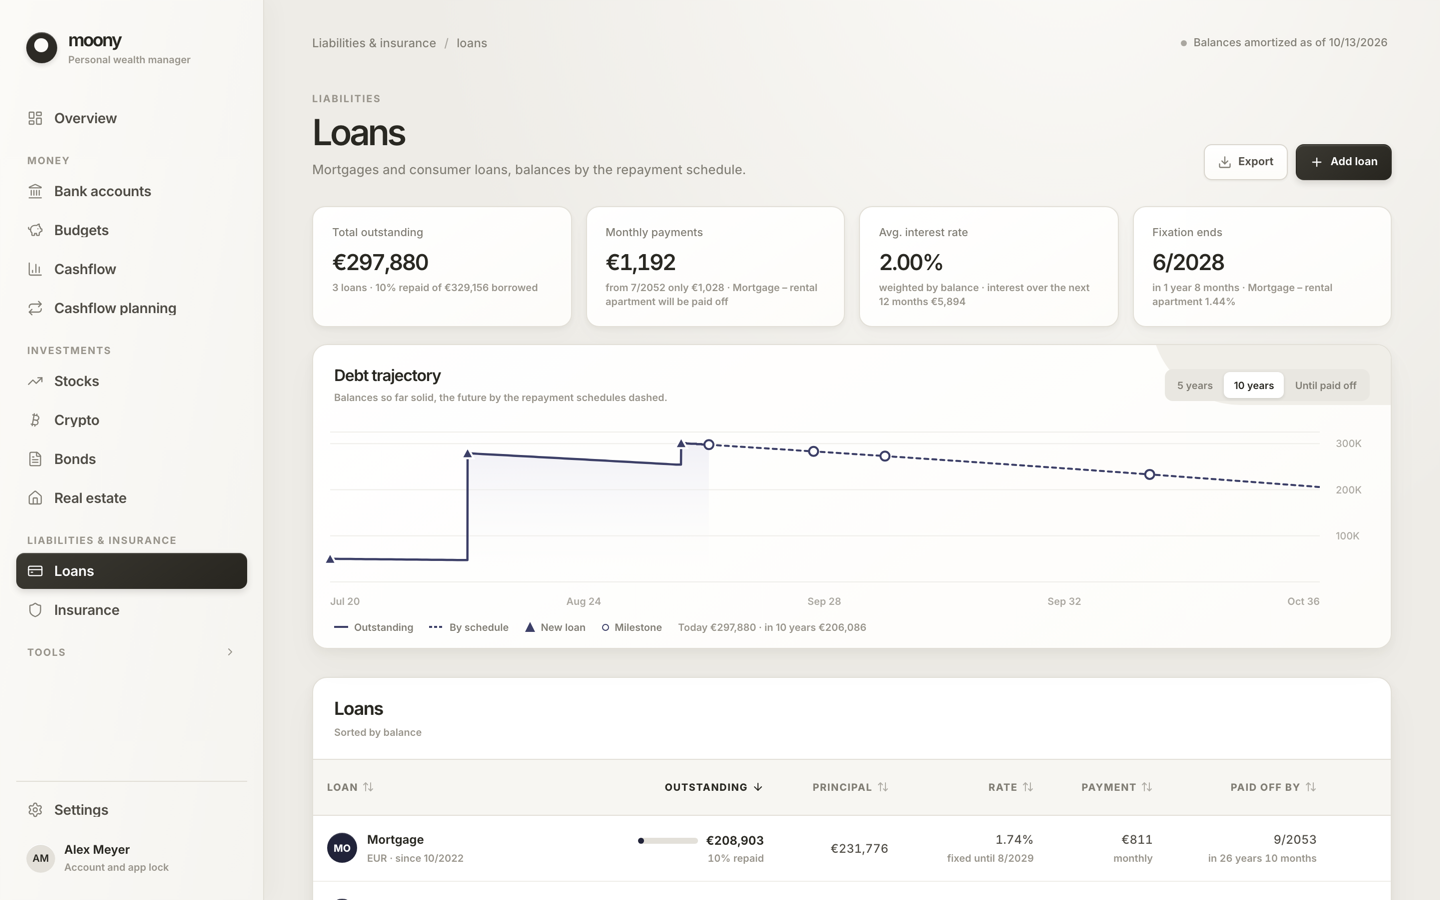
Task: Open Overview from the sidebar grid icon
Action: (35, 118)
